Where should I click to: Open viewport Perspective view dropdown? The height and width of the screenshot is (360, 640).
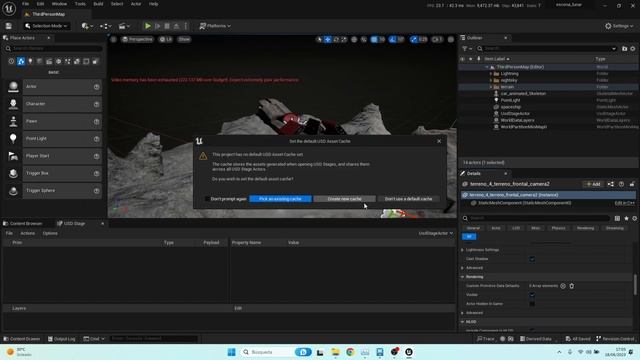coord(137,39)
